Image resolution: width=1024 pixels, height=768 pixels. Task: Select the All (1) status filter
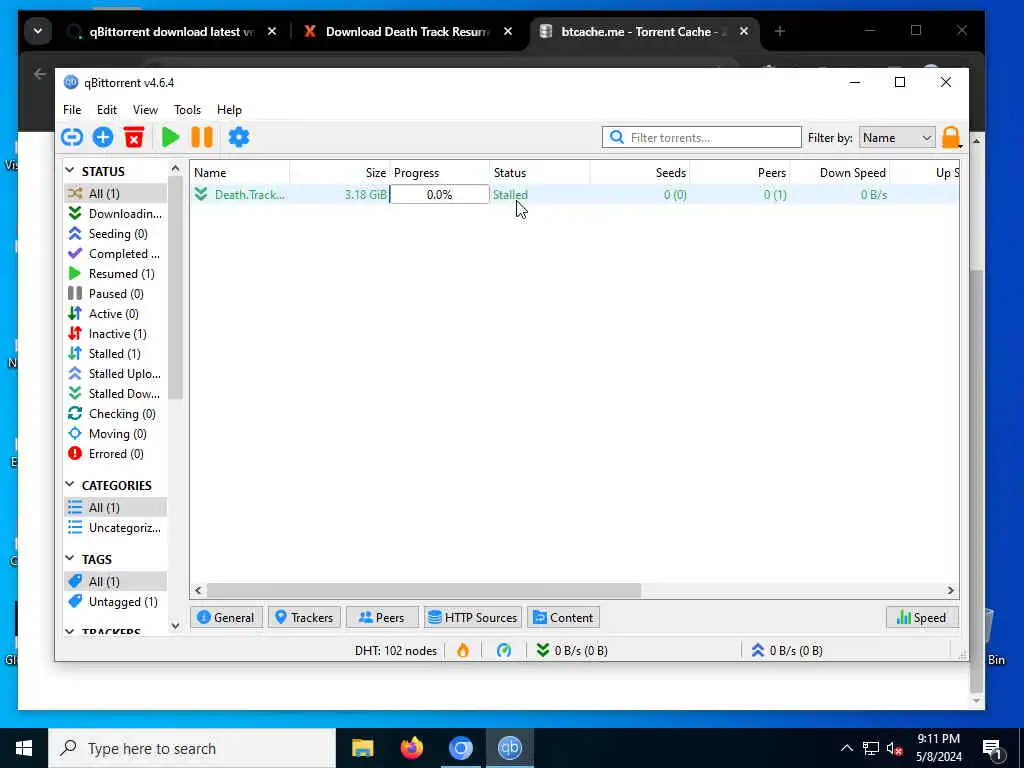tap(116, 193)
